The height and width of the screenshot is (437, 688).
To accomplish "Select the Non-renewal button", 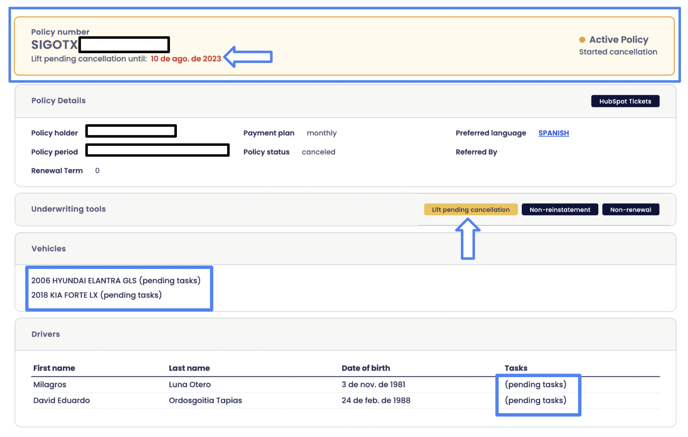I will 630,210.
